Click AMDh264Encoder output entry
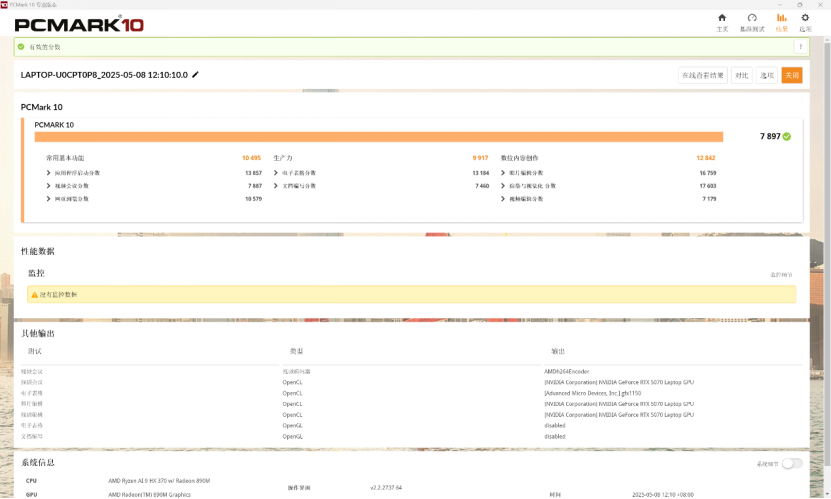The height and width of the screenshot is (499, 831). (567, 371)
